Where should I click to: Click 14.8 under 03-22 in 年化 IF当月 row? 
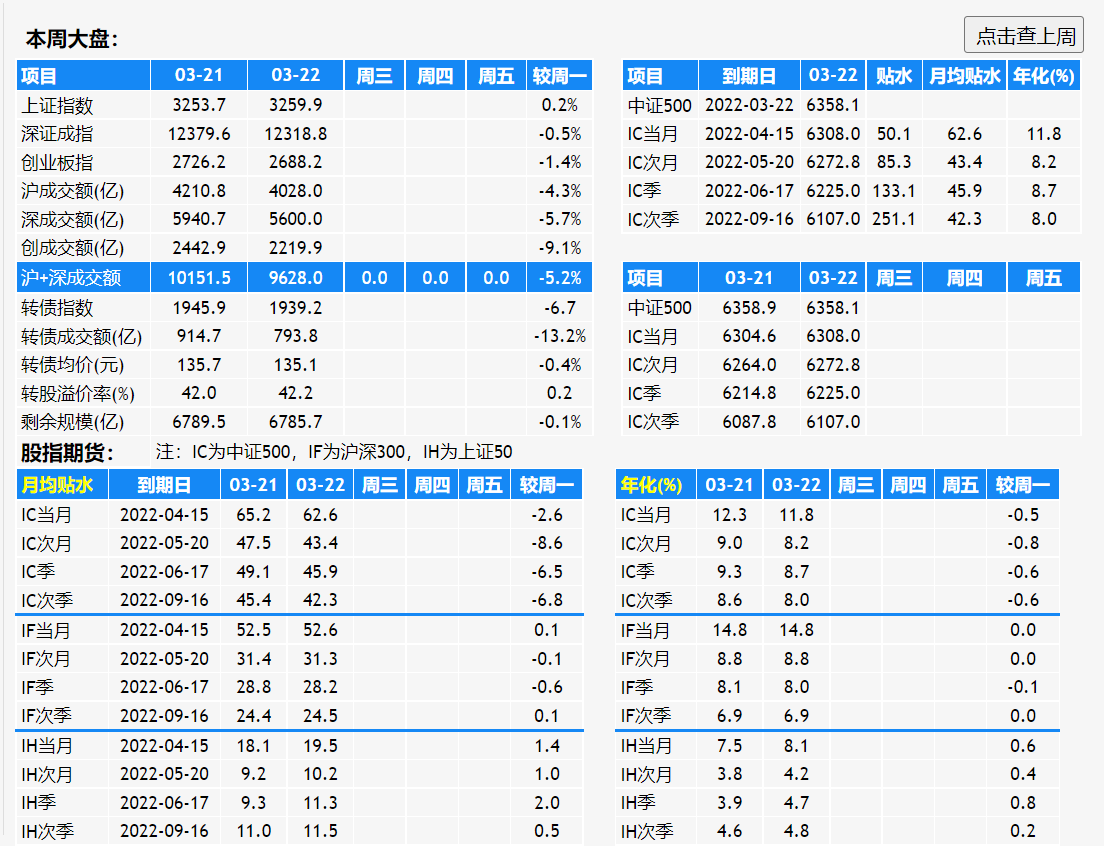796,630
